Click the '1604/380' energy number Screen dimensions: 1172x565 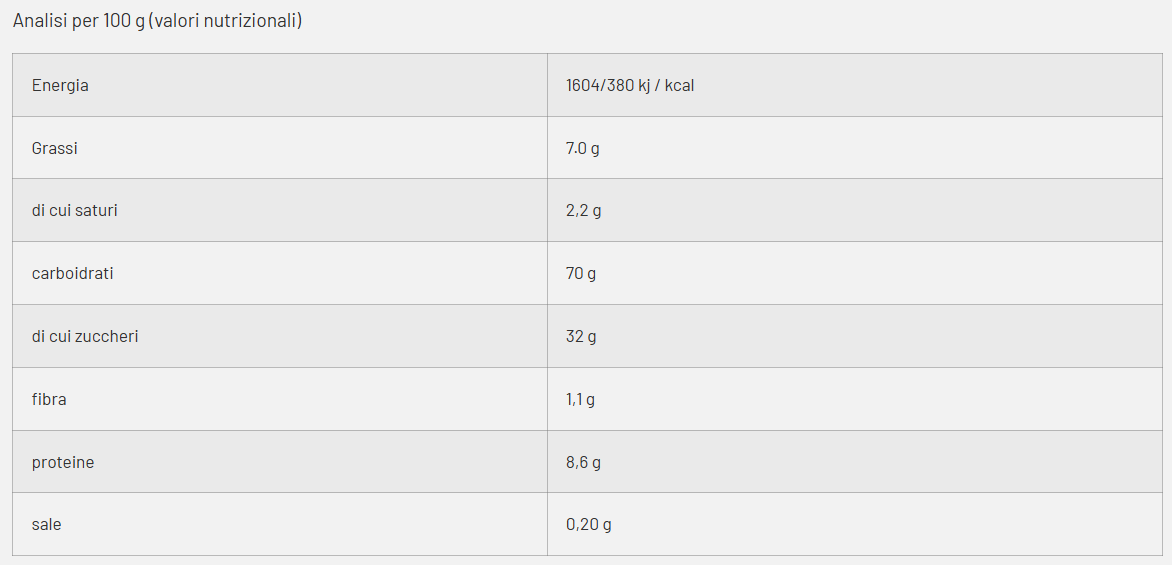coord(599,86)
